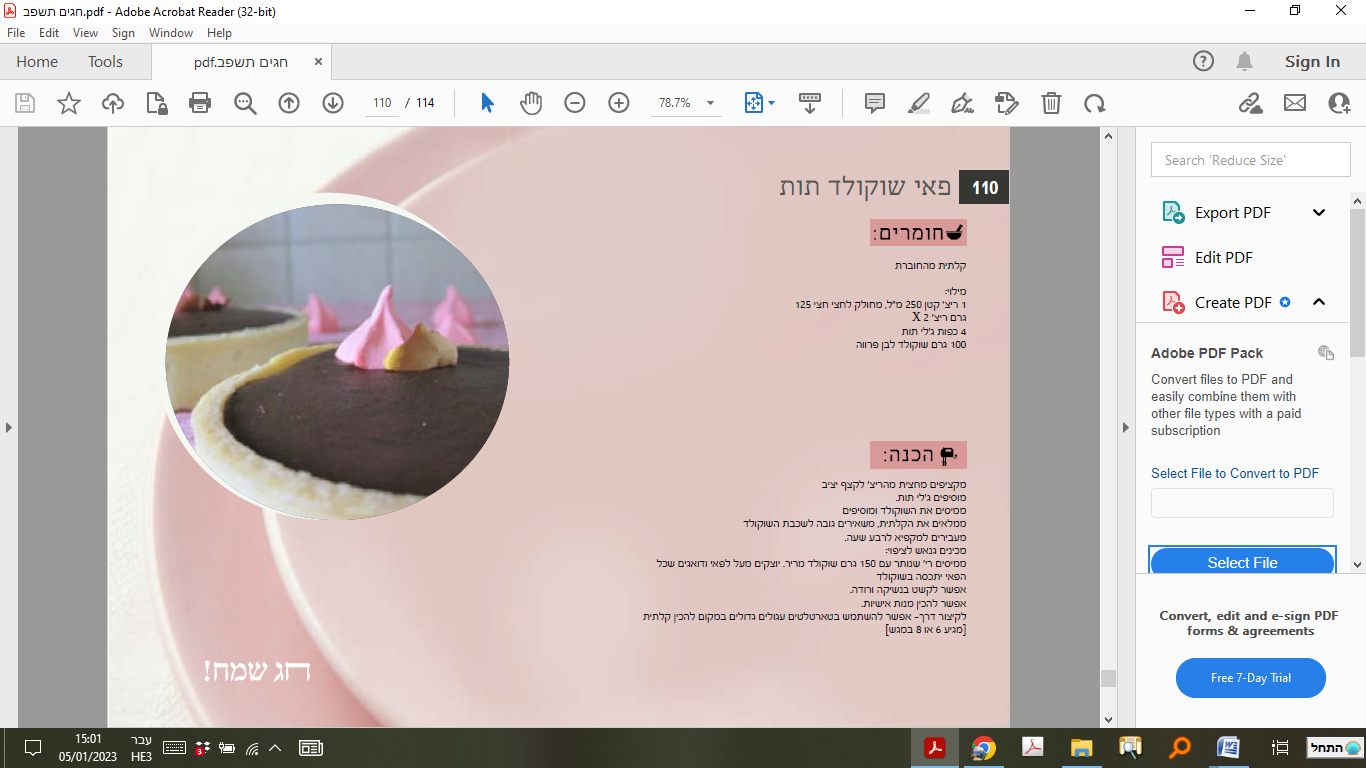Screen dimensions: 1366x768
Task: Switch to the Home tab
Action: pos(37,62)
